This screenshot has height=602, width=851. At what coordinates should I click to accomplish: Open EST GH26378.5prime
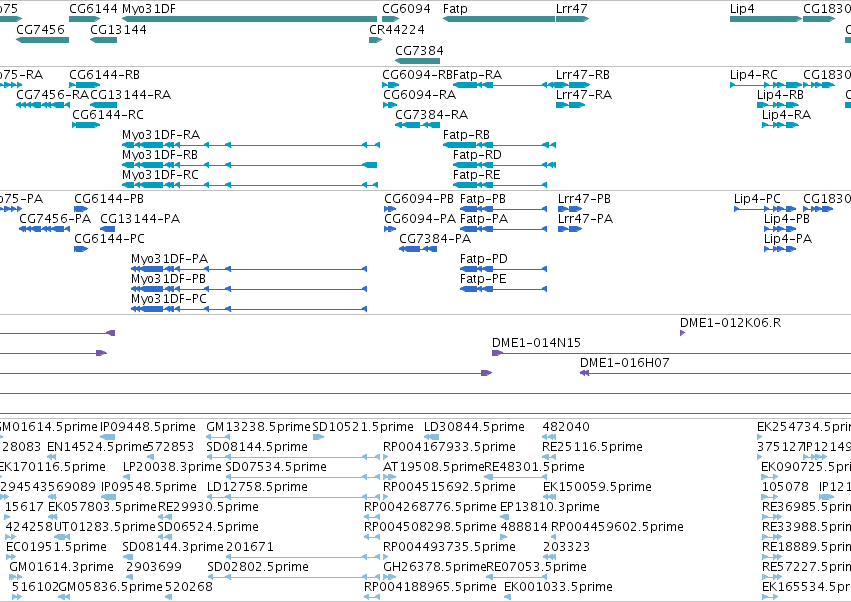[x=389, y=577]
